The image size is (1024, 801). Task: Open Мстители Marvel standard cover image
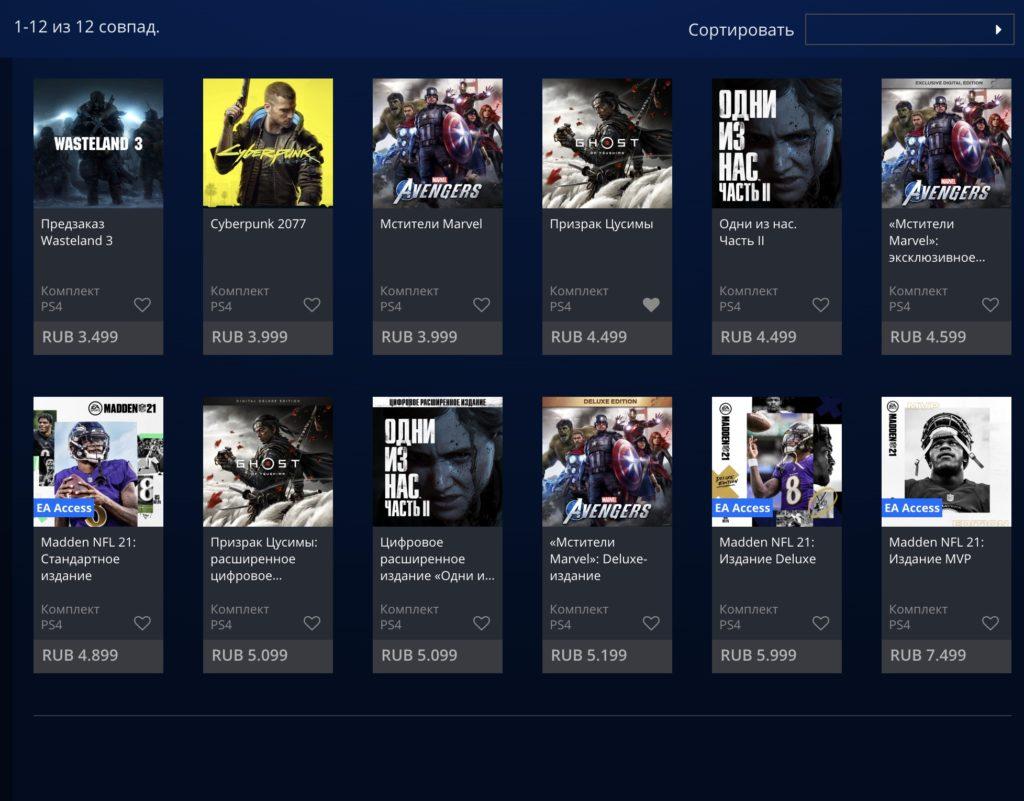[x=438, y=143]
